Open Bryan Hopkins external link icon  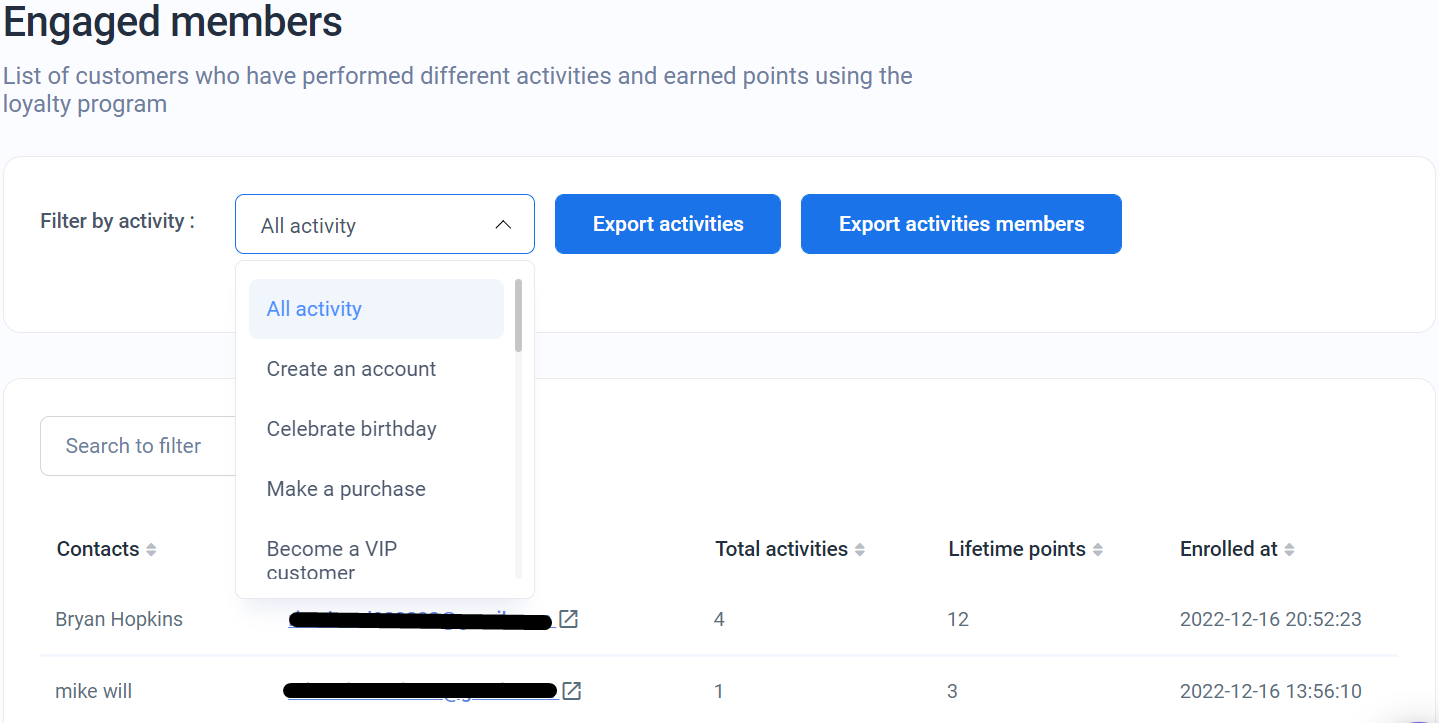(568, 619)
